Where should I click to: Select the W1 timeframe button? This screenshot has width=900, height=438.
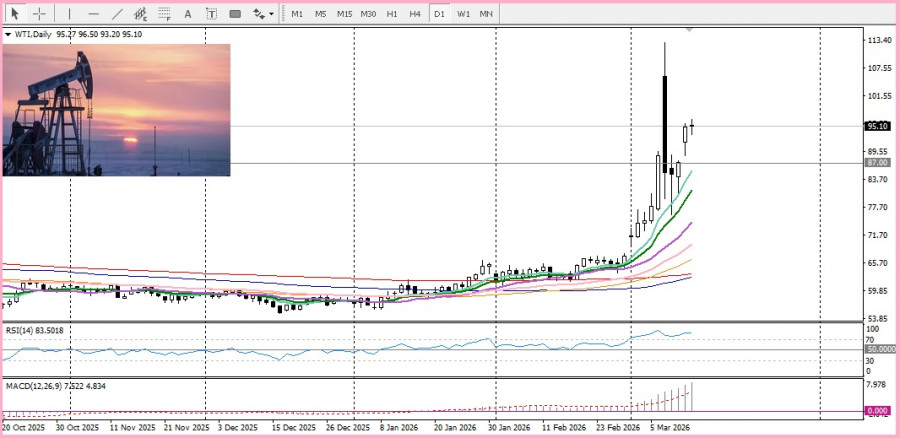463,14
